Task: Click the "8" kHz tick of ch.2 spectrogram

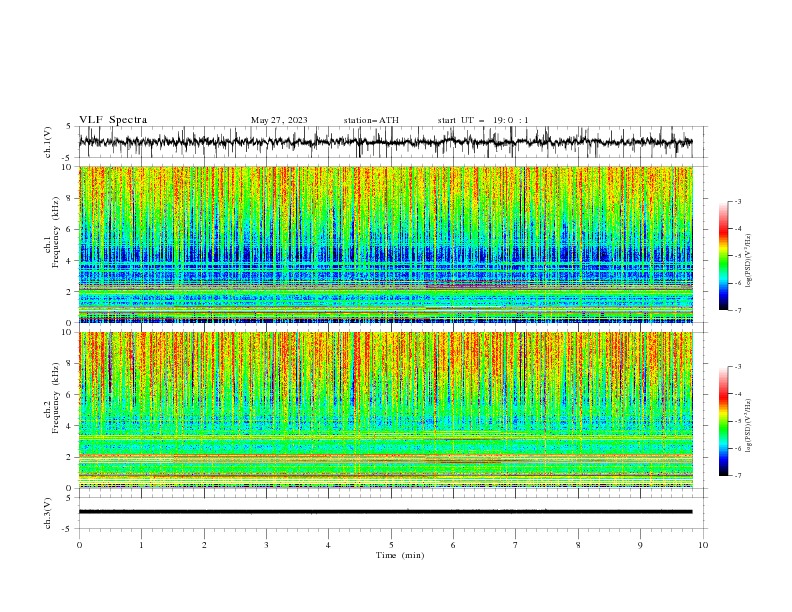Action: click(71, 364)
